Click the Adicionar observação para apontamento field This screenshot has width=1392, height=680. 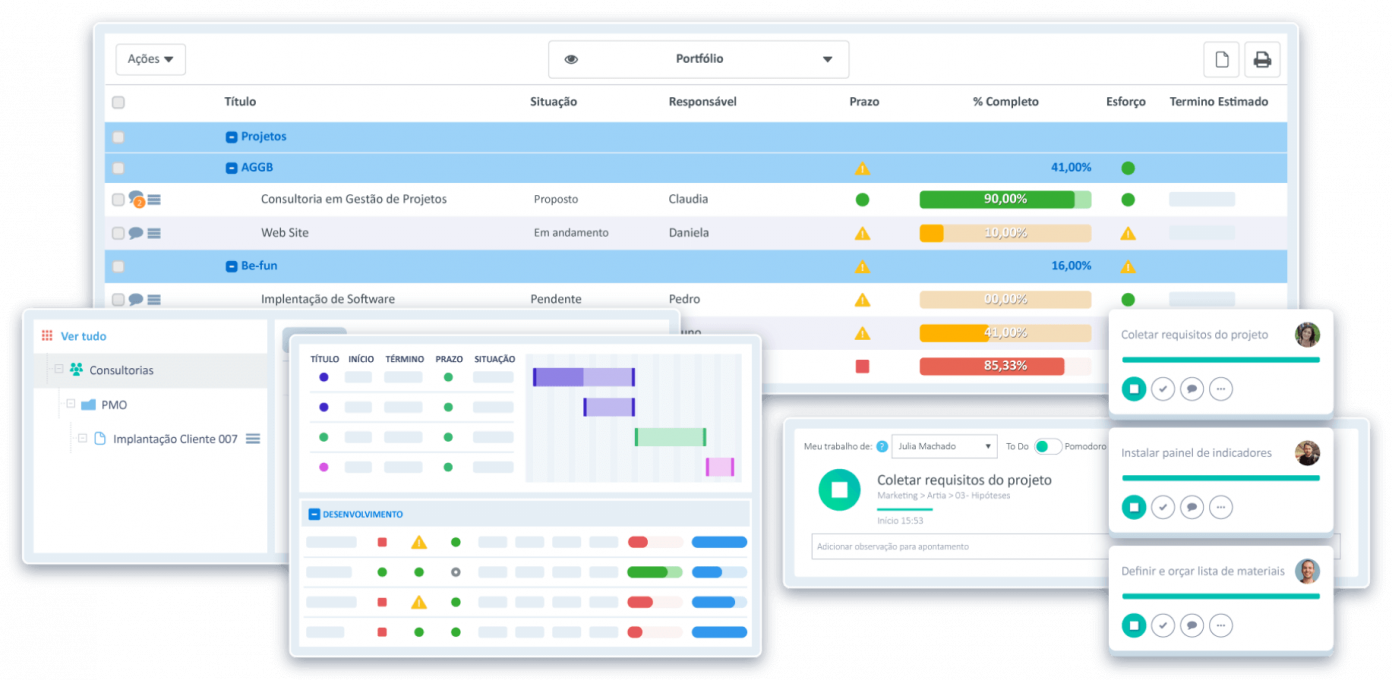coord(960,546)
